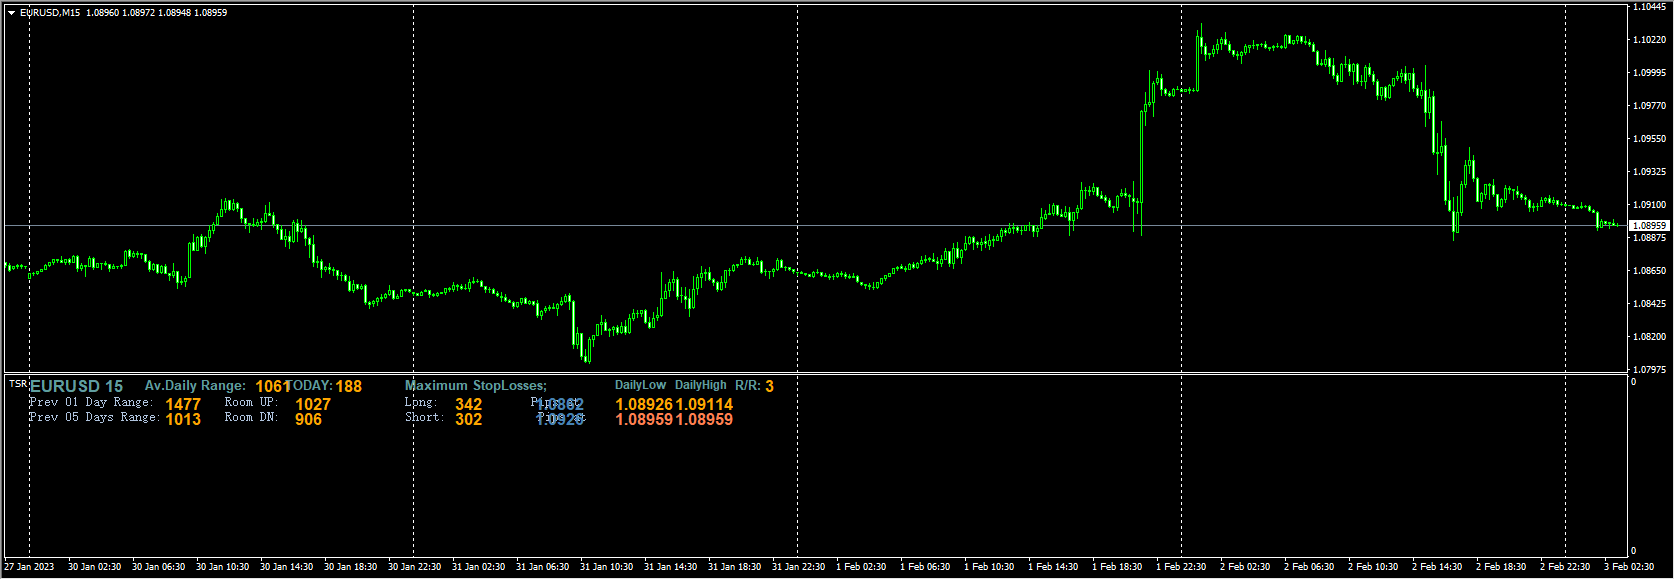Click the 27 Jan 2023 date label

[30, 567]
